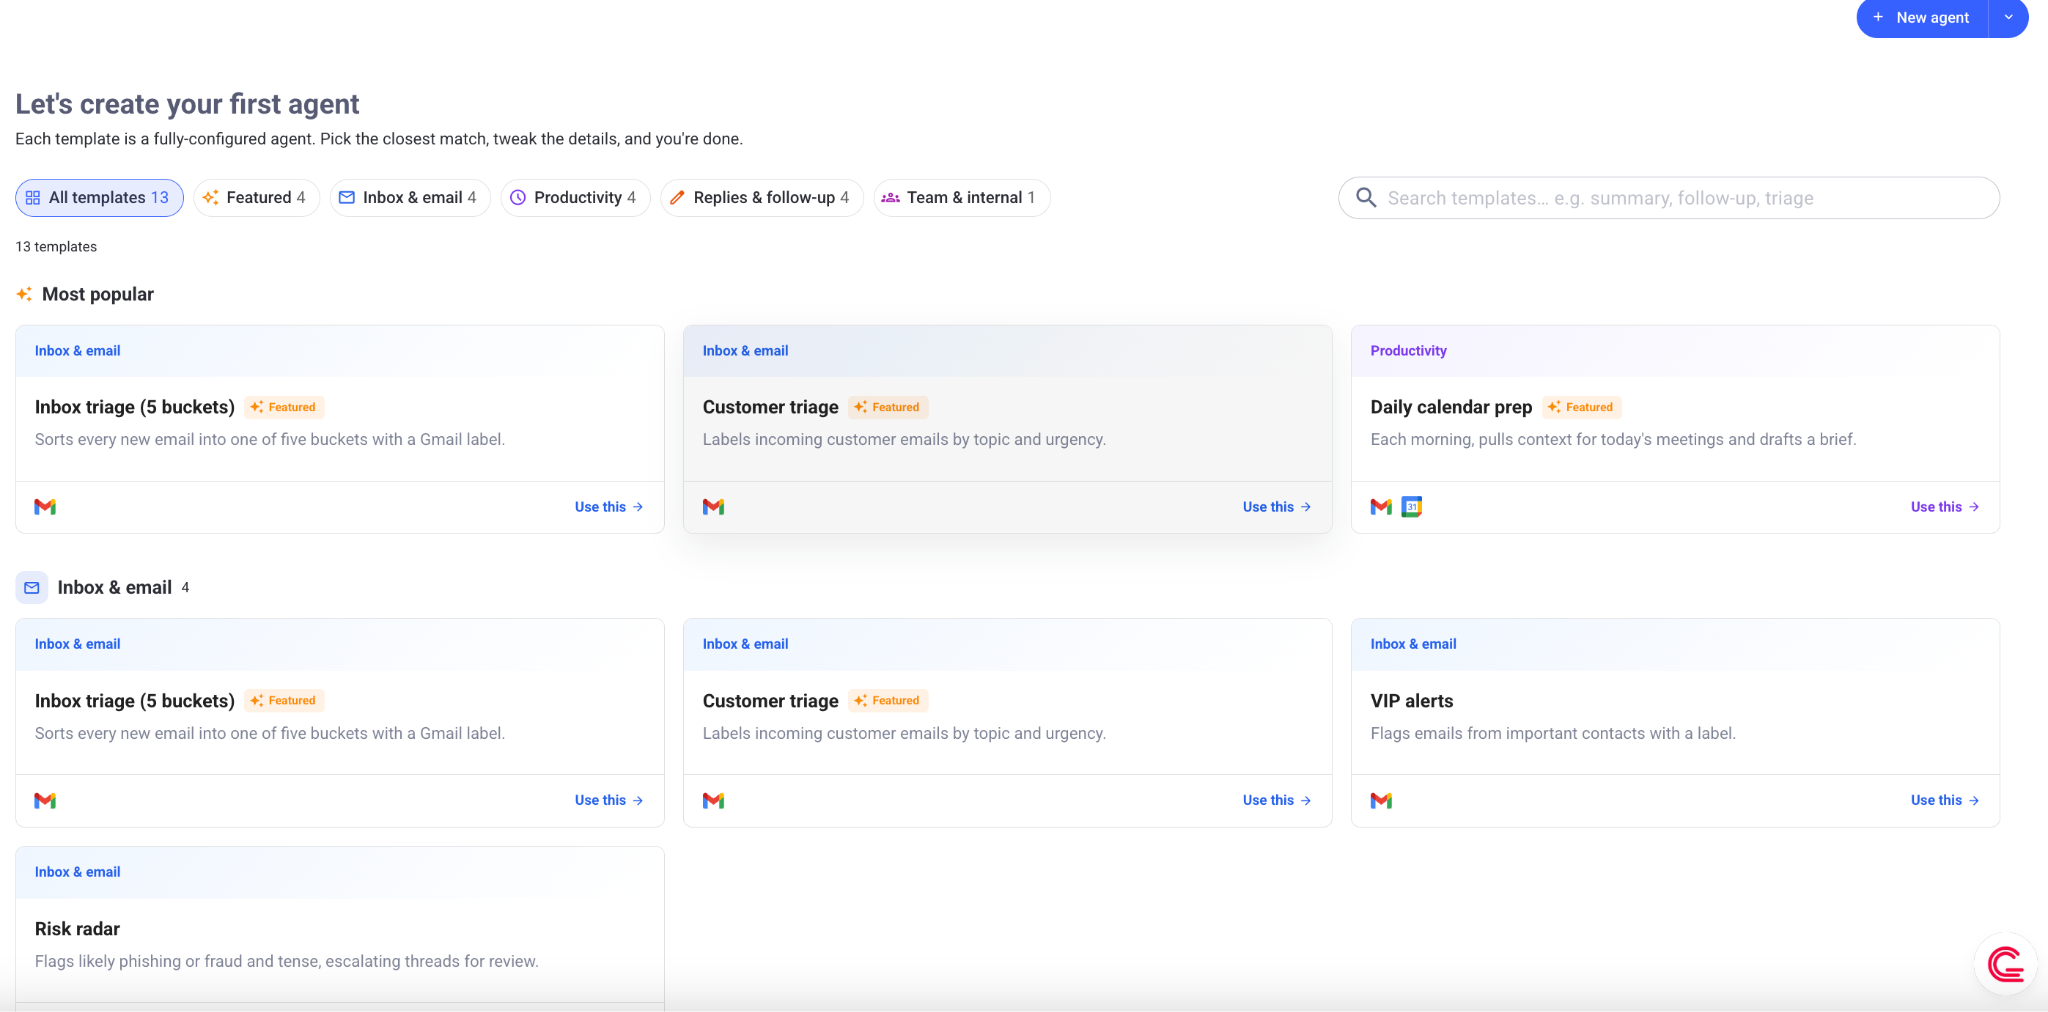Click Featured badge on Daily calendar prep

click(1581, 407)
